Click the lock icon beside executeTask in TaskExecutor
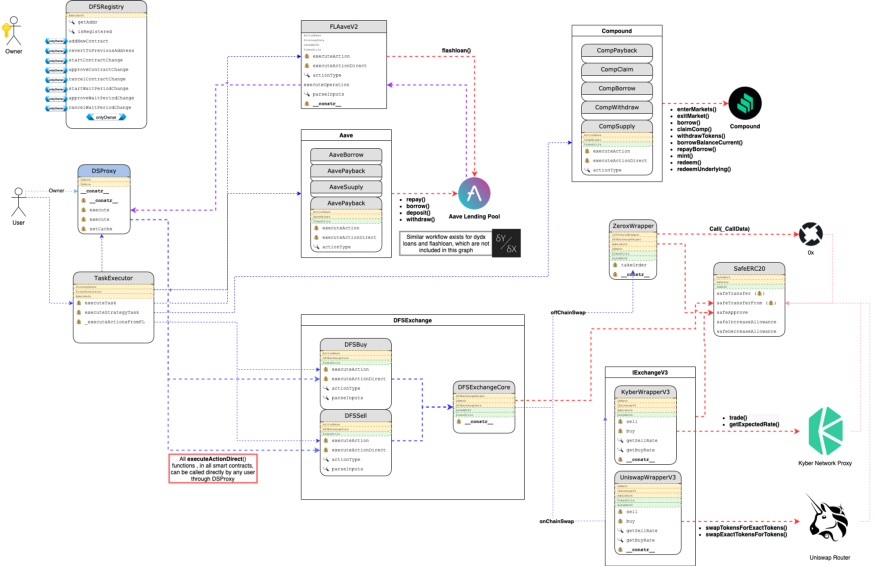875x566 pixels. tap(79, 303)
